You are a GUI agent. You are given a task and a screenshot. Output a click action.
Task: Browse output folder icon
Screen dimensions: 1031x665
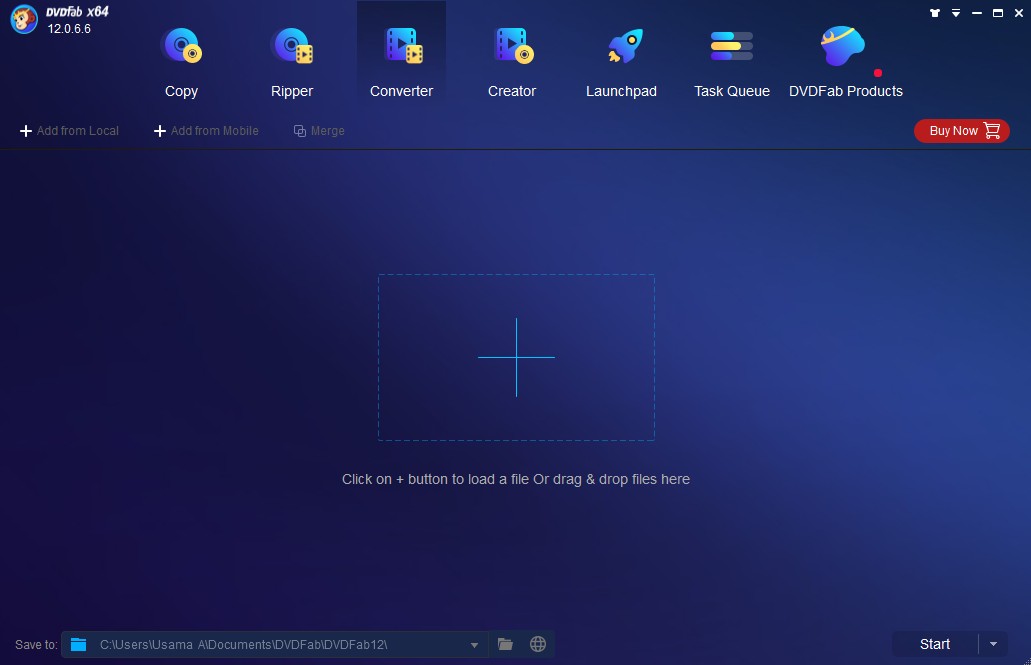506,644
